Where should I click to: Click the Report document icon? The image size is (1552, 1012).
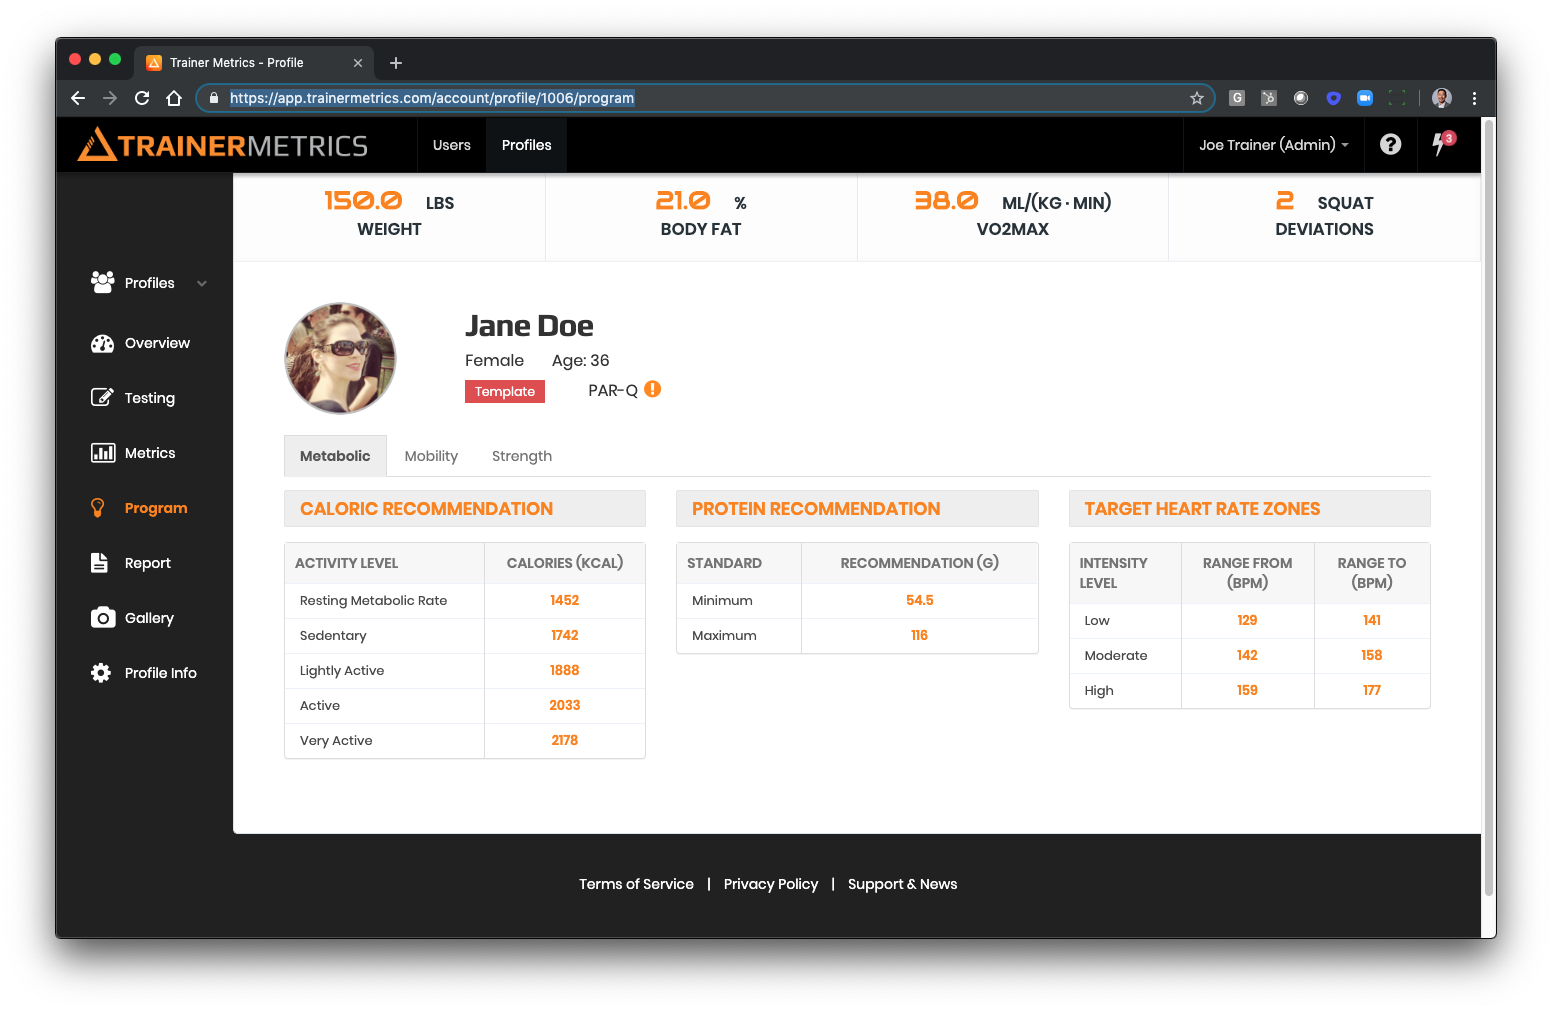99,563
